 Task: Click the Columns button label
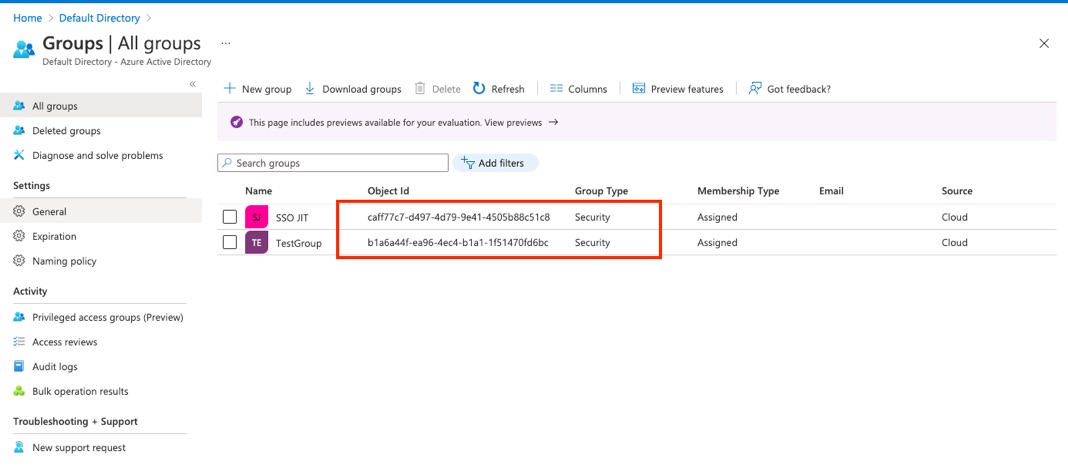[588, 89]
